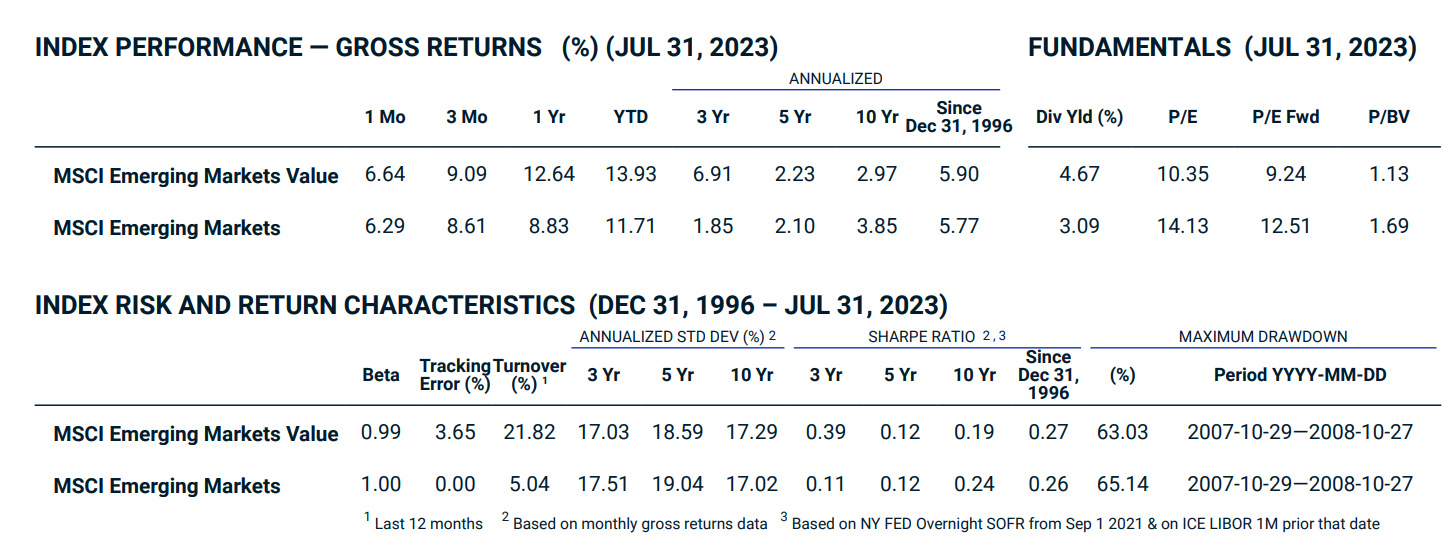This screenshot has width=1445, height=546.
Task: Click the 13.93 YTD return value
Action: pos(631,174)
